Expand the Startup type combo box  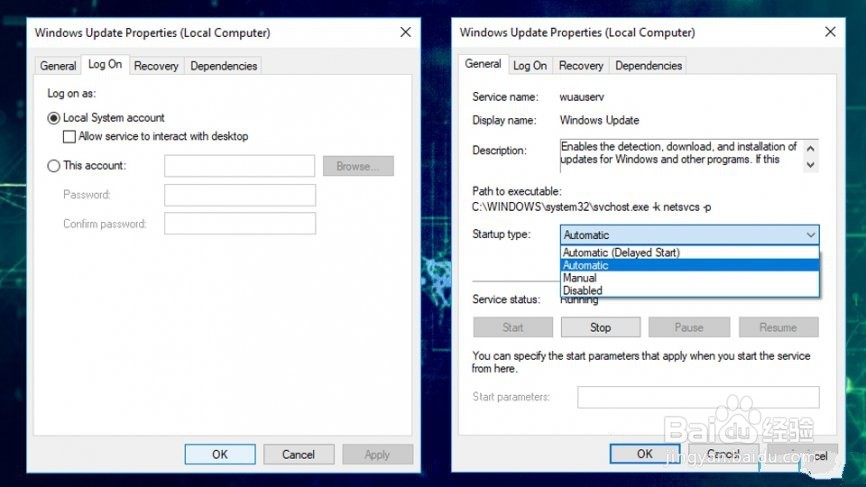(689, 235)
